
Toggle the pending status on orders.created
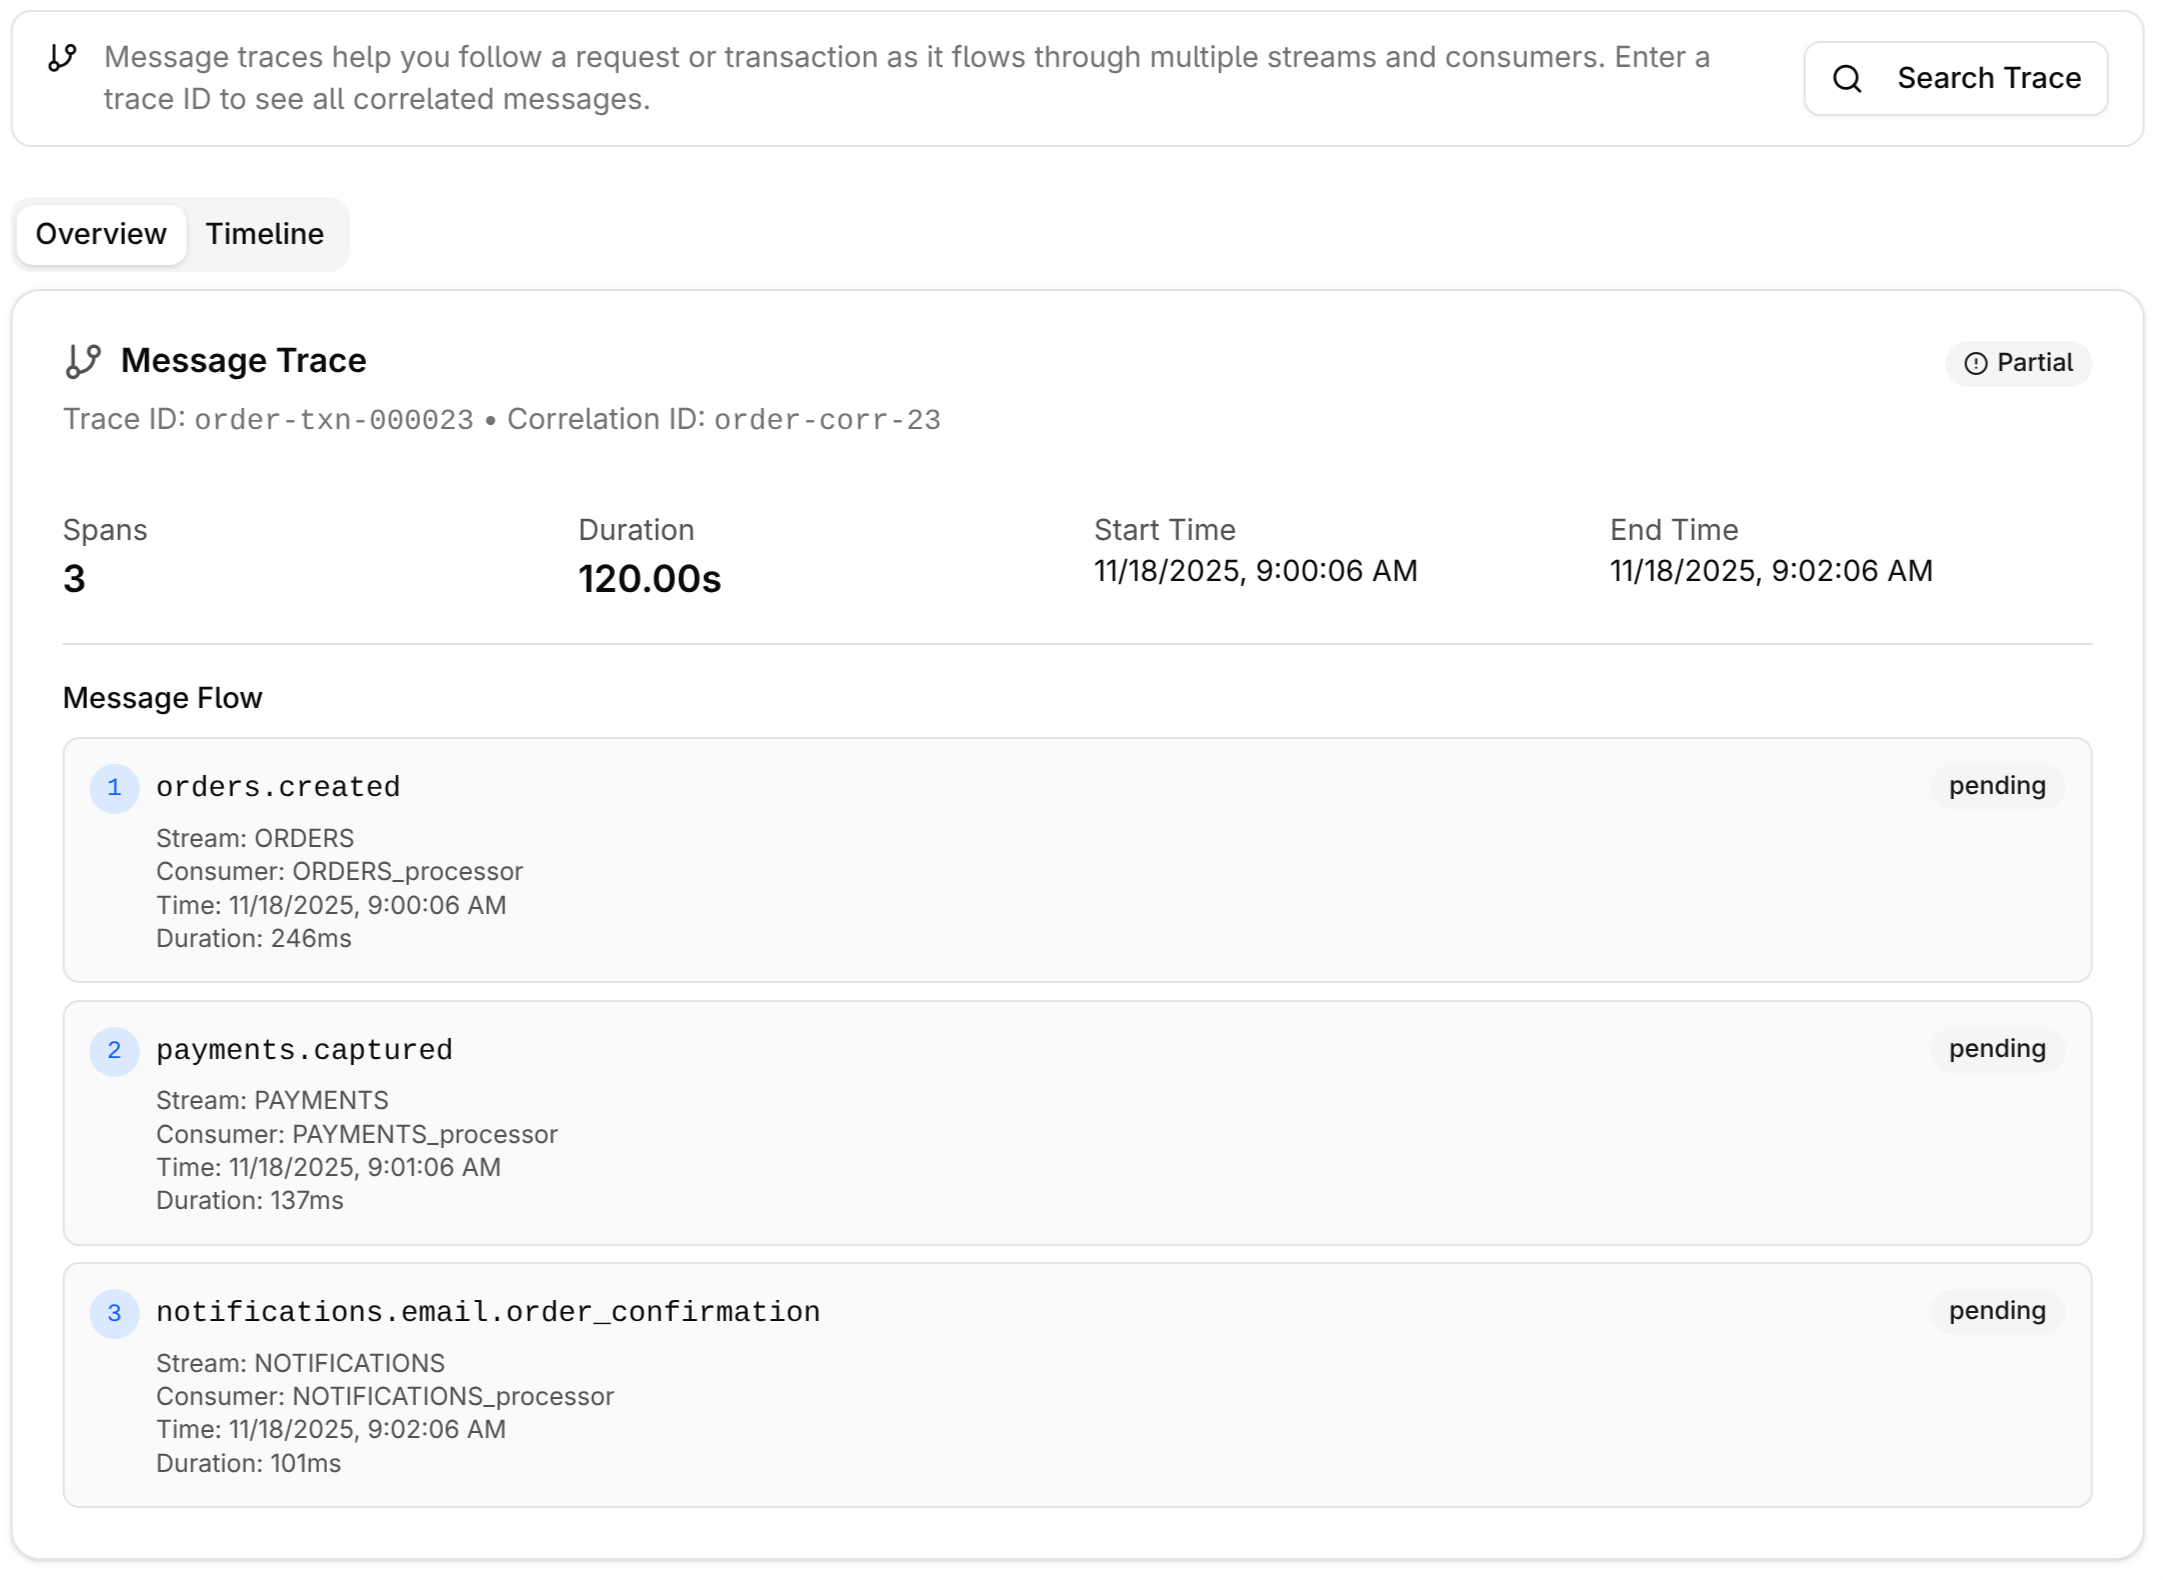[x=1996, y=786]
